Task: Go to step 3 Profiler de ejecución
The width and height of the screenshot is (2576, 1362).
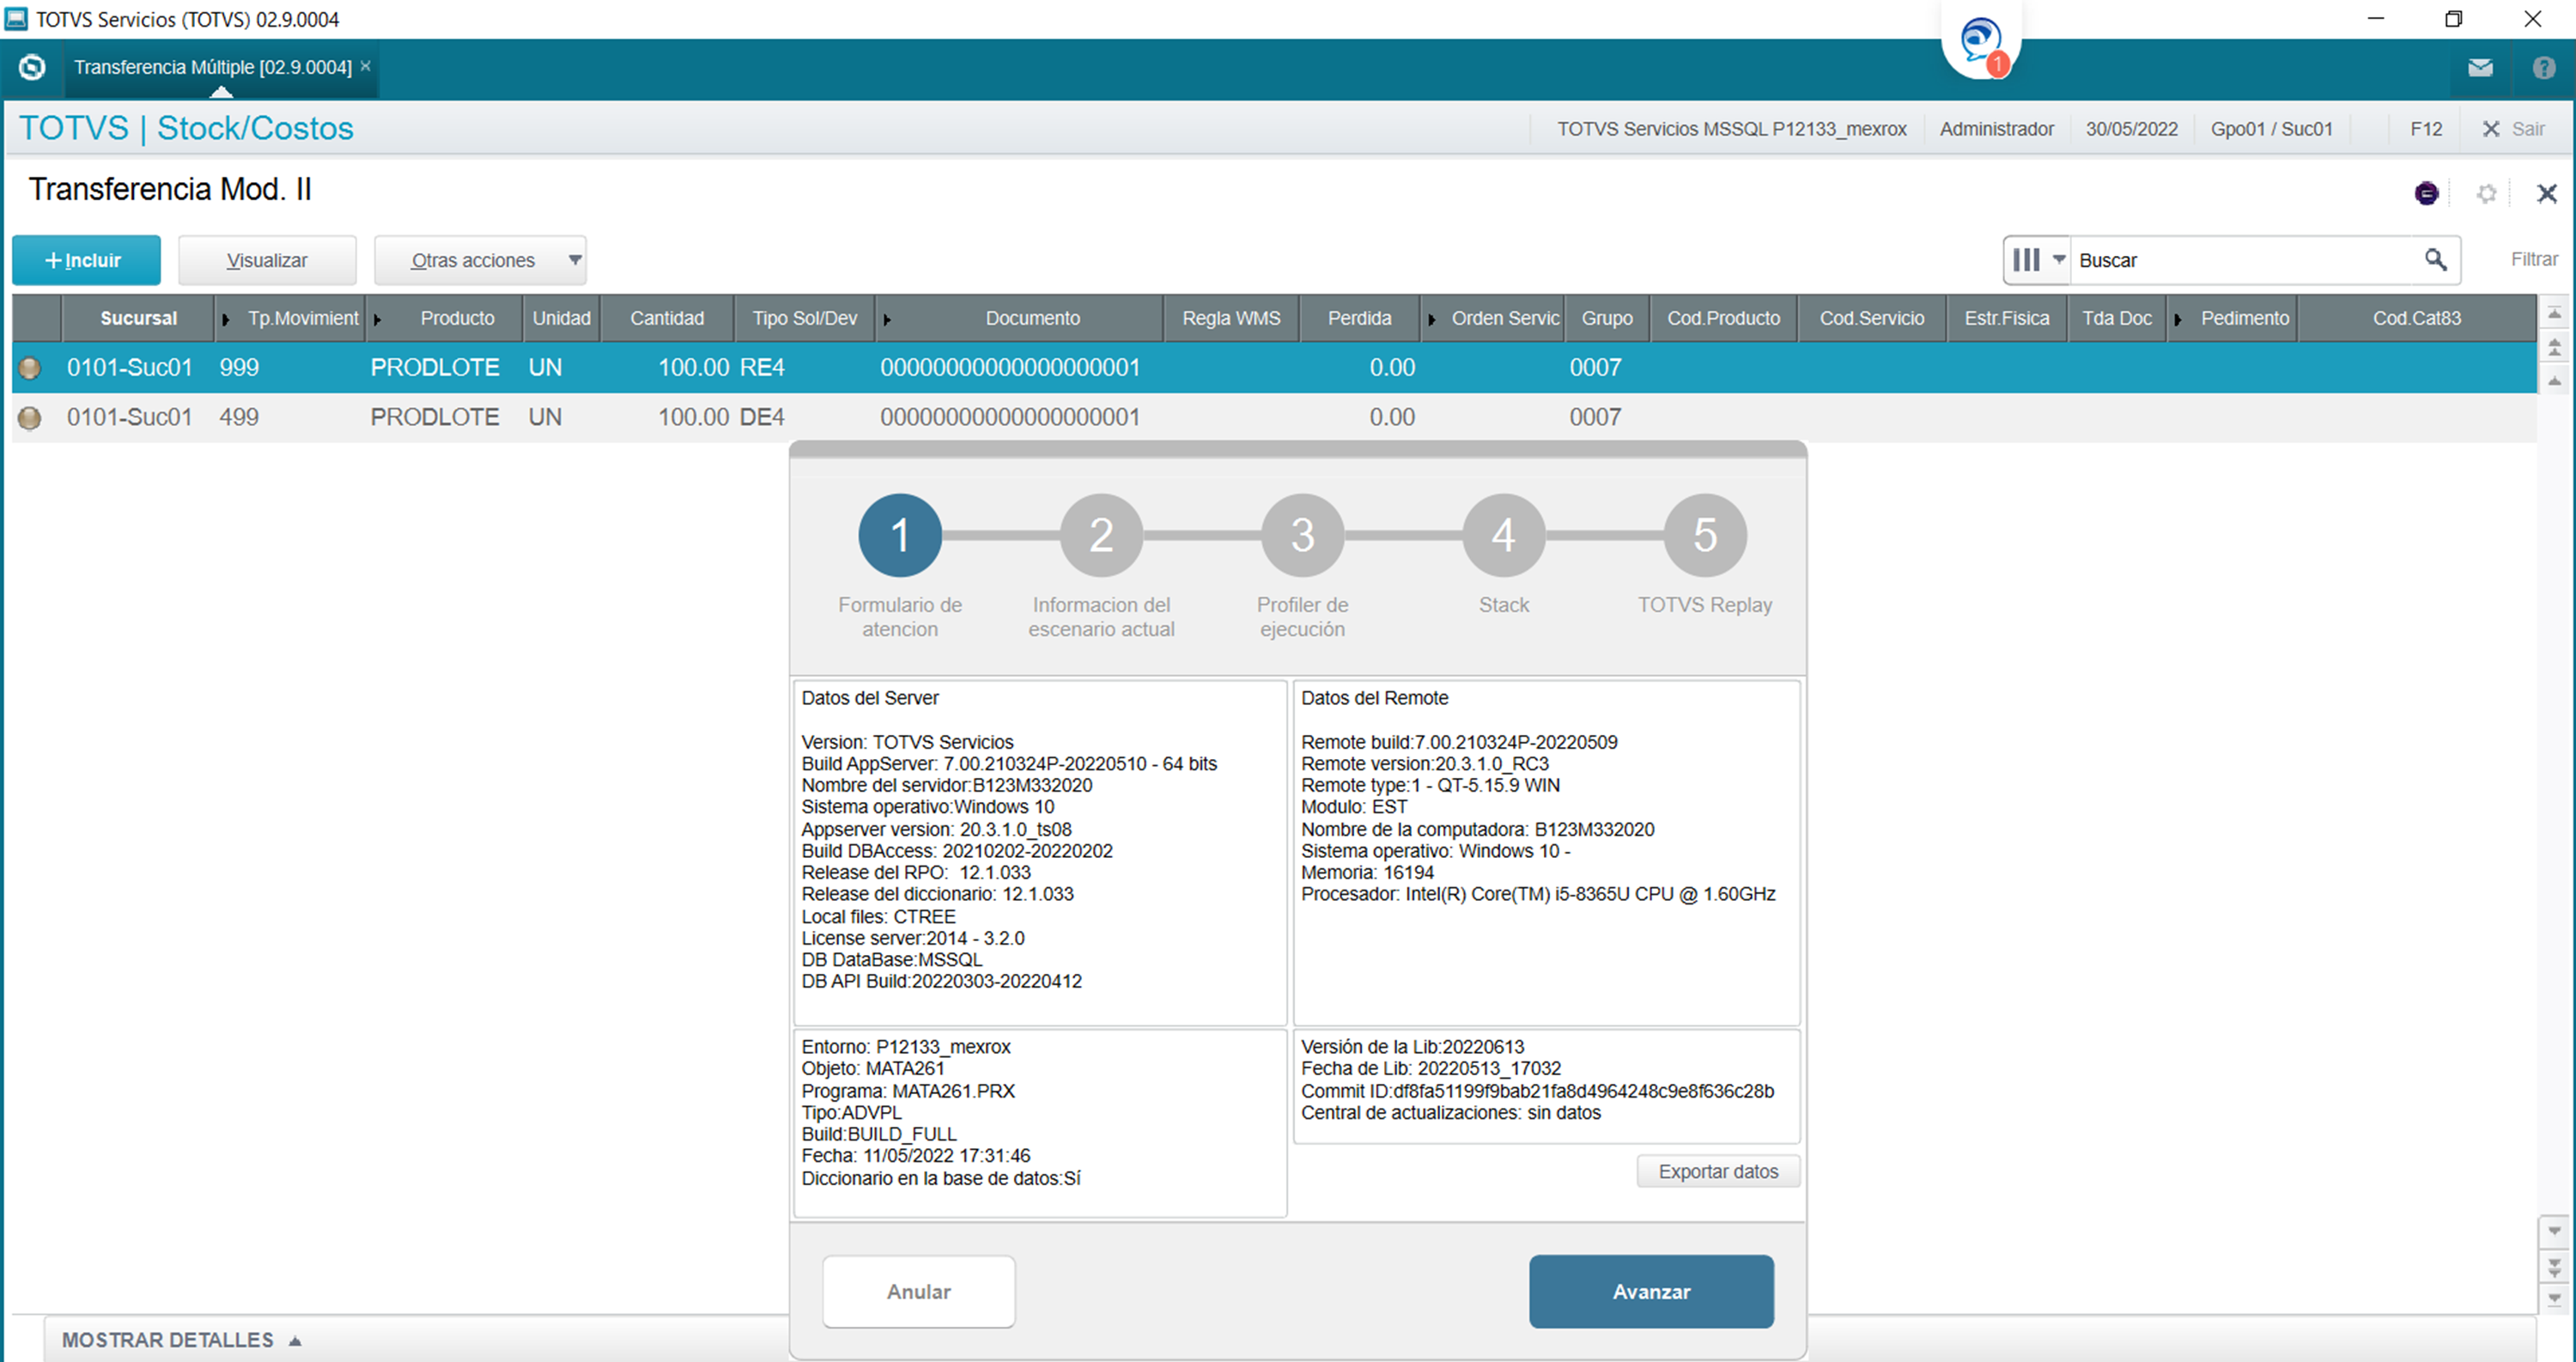Action: 1302,536
